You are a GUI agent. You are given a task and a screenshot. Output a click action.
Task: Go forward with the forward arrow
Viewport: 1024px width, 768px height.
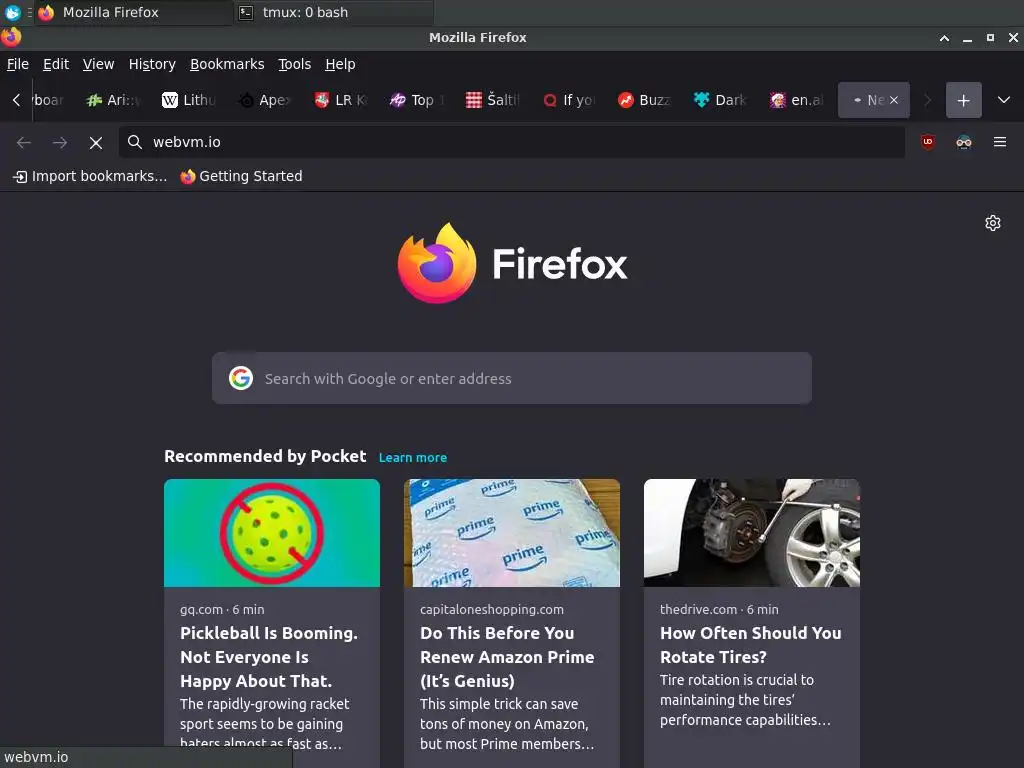click(x=59, y=142)
